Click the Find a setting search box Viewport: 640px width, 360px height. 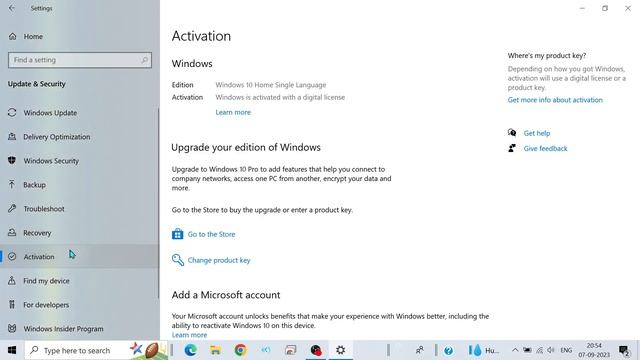coord(80,60)
